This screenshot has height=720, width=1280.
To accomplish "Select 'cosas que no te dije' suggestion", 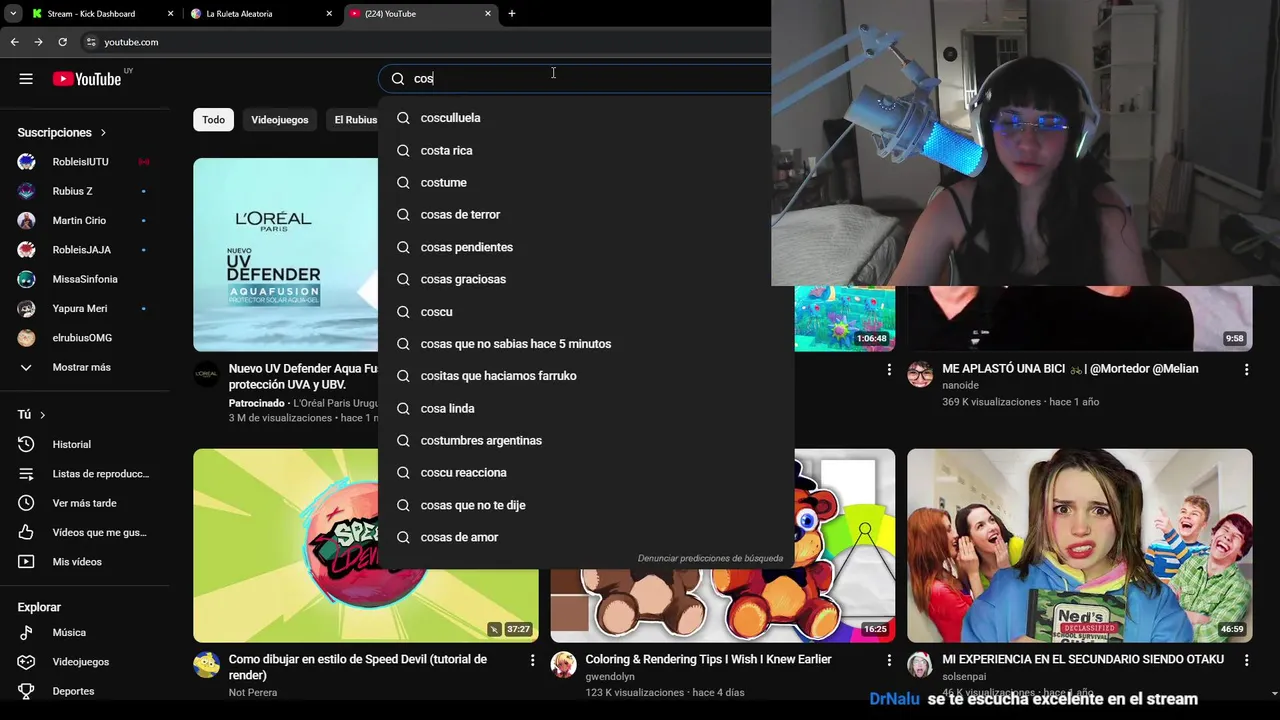I will pos(586,505).
